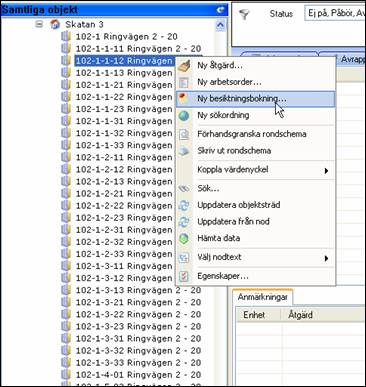The image size is (366, 387).
Task: Click the filter funnel icon beside Status
Action: click(x=244, y=14)
